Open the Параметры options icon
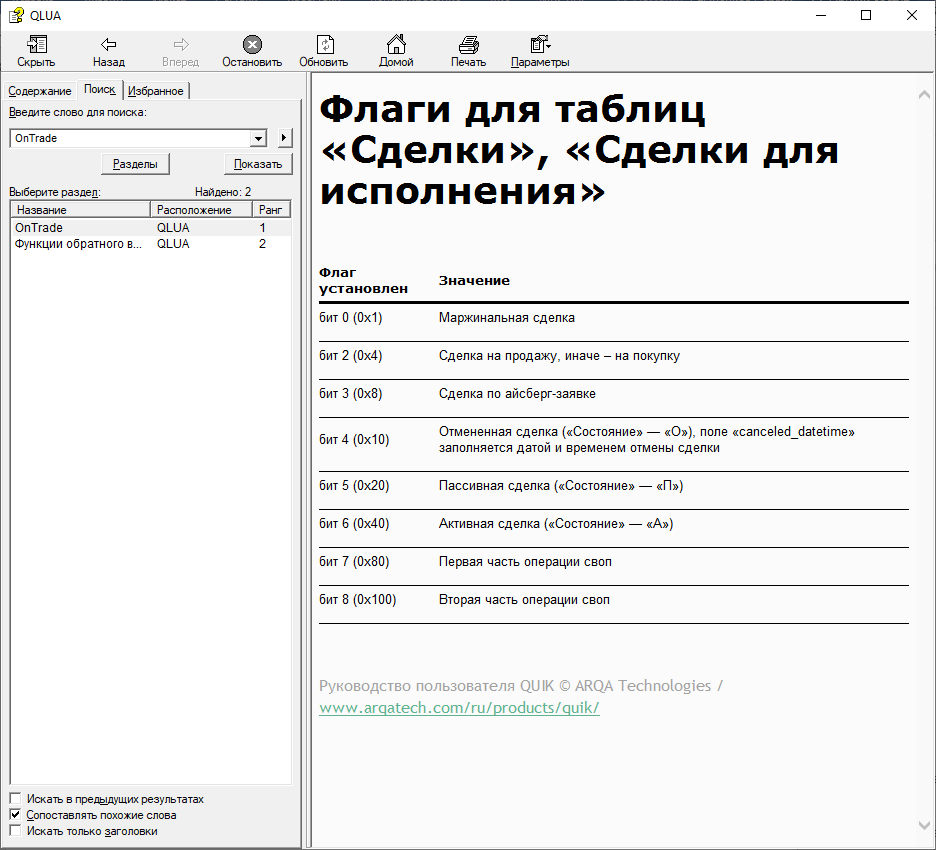 click(x=540, y=45)
